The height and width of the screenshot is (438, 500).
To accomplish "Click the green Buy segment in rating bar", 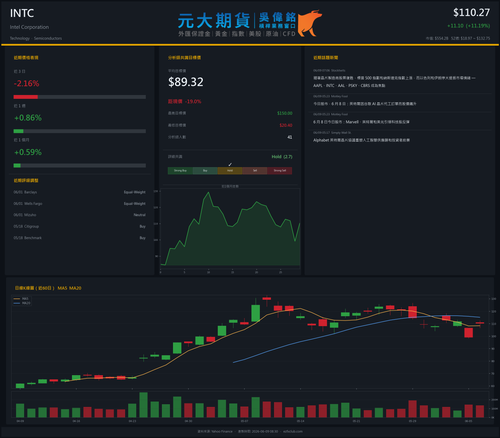I will click(x=205, y=171).
